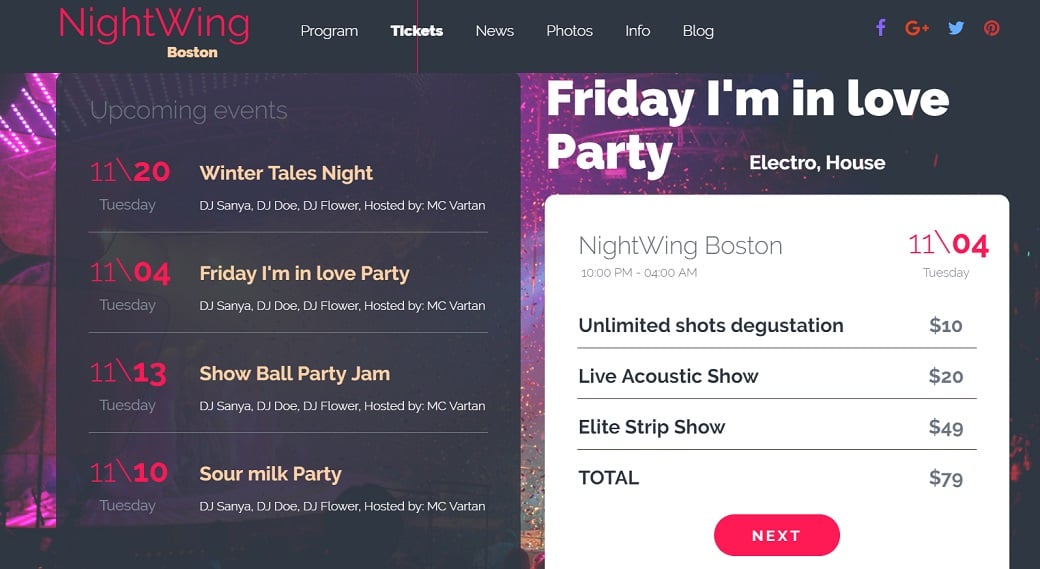The width and height of the screenshot is (1040, 569).
Task: Click the Elite Strip Show item
Action: (x=651, y=427)
